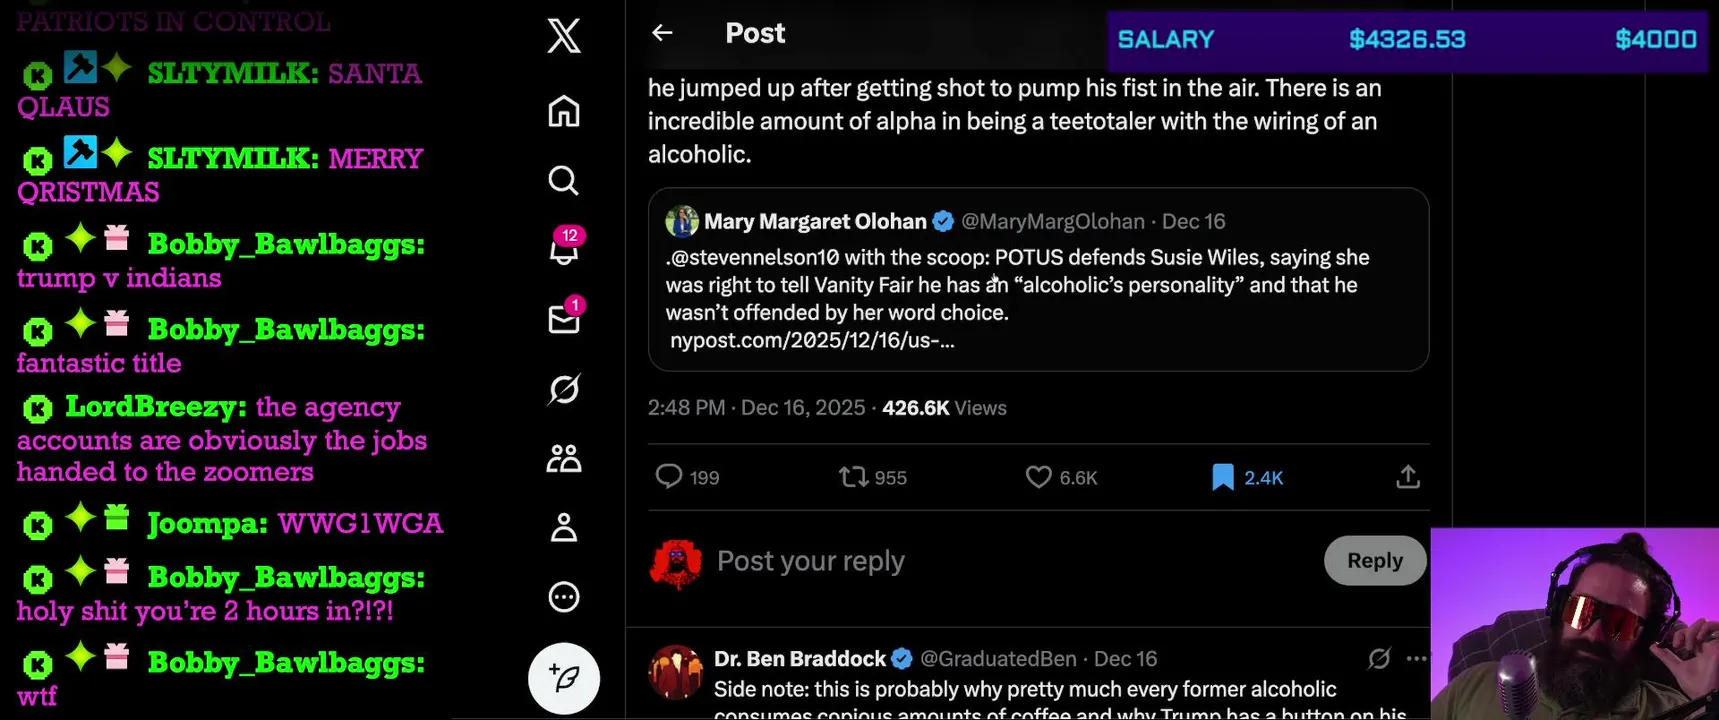The width and height of the screenshot is (1719, 720).
Task: Open the Search explore icon
Action: pos(564,181)
